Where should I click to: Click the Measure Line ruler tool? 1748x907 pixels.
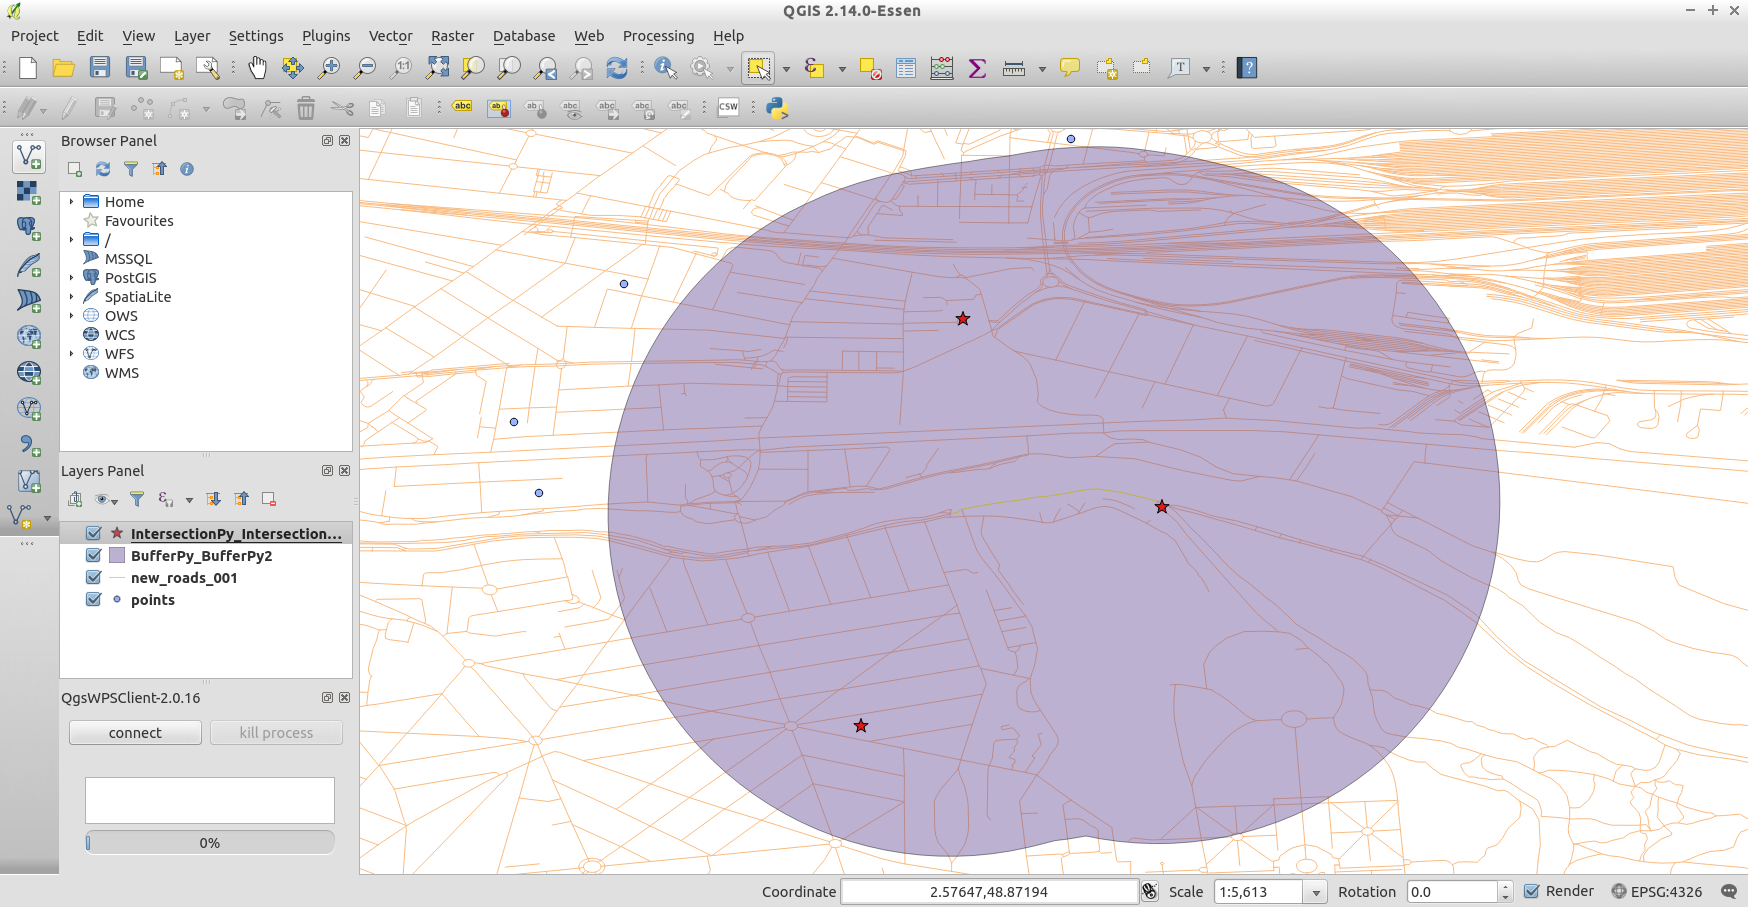(1014, 68)
